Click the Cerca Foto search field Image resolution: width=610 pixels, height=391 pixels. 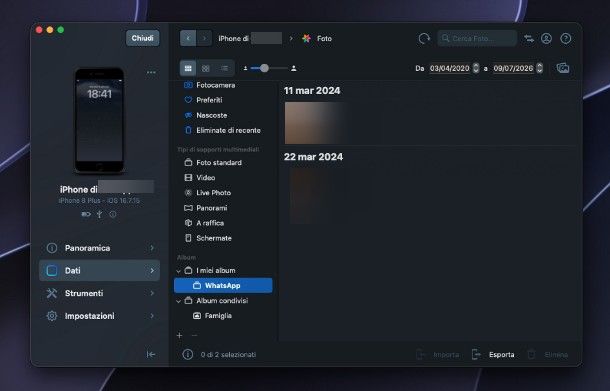point(477,38)
